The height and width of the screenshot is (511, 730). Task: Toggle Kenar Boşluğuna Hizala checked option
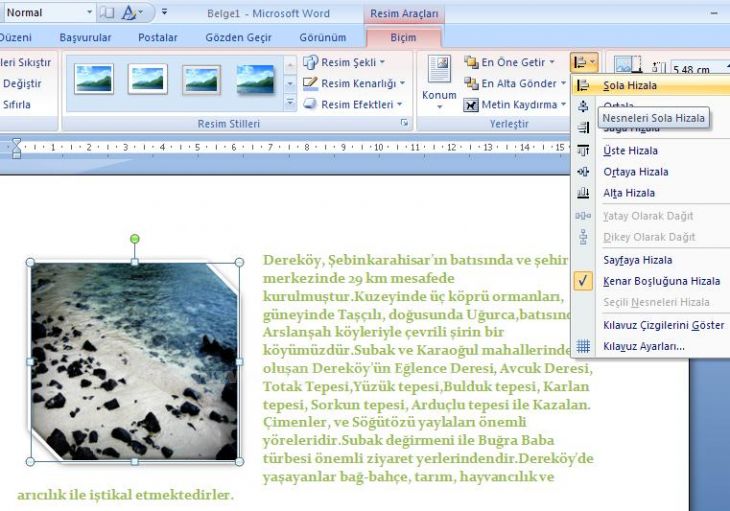(652, 281)
